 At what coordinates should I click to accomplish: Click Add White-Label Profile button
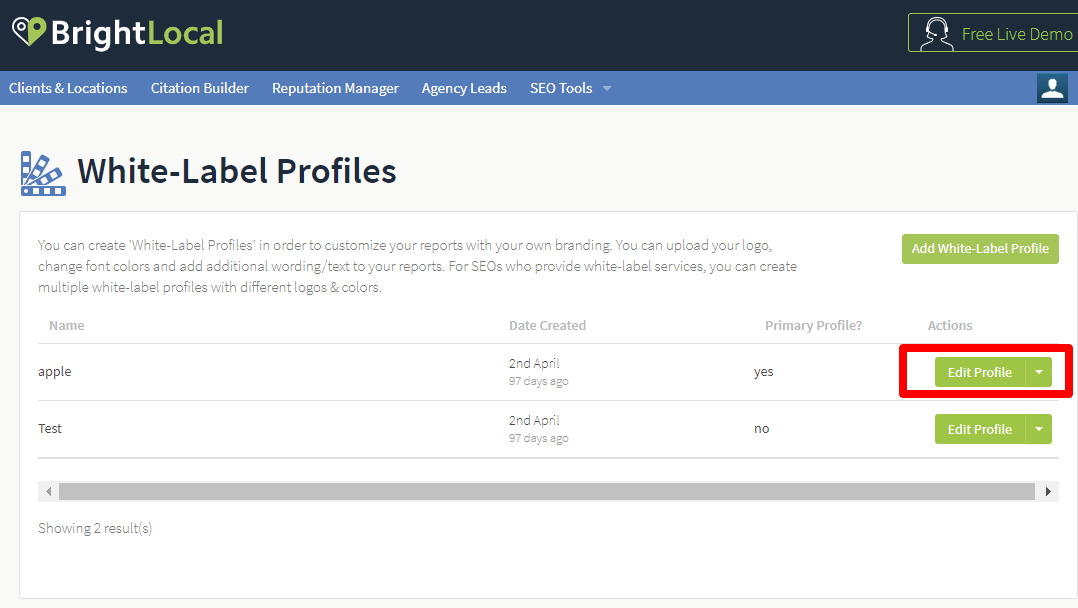(980, 248)
